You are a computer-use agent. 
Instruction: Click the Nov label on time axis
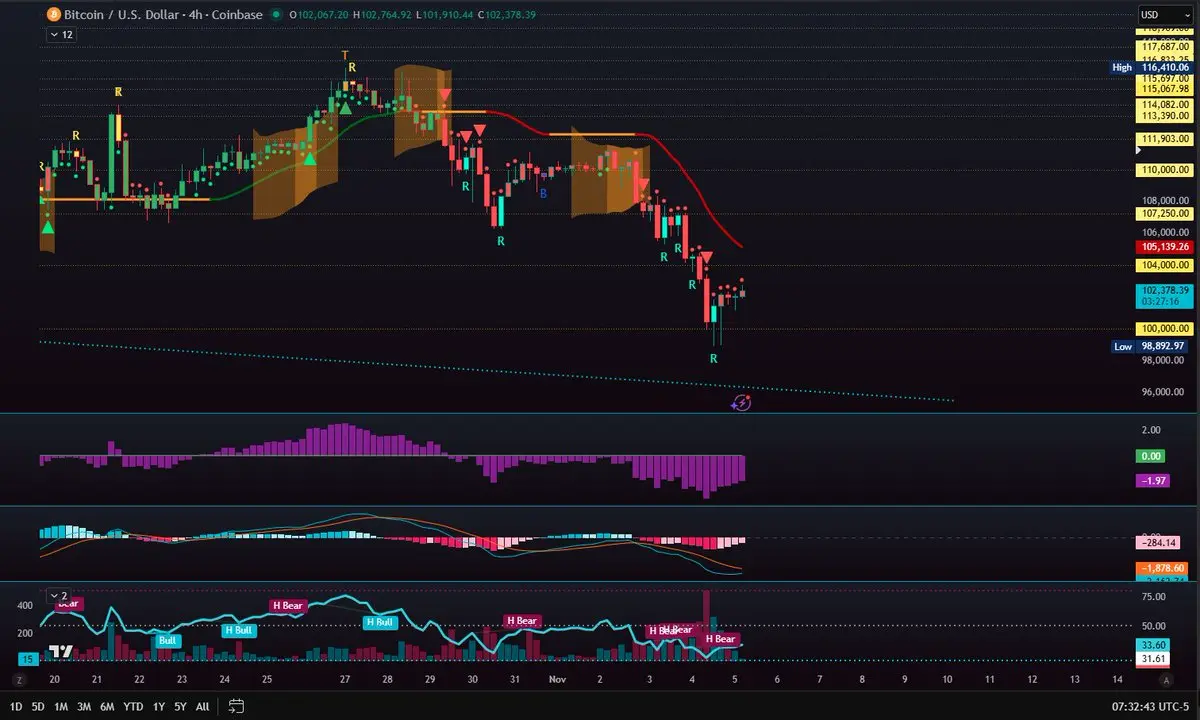[558, 679]
